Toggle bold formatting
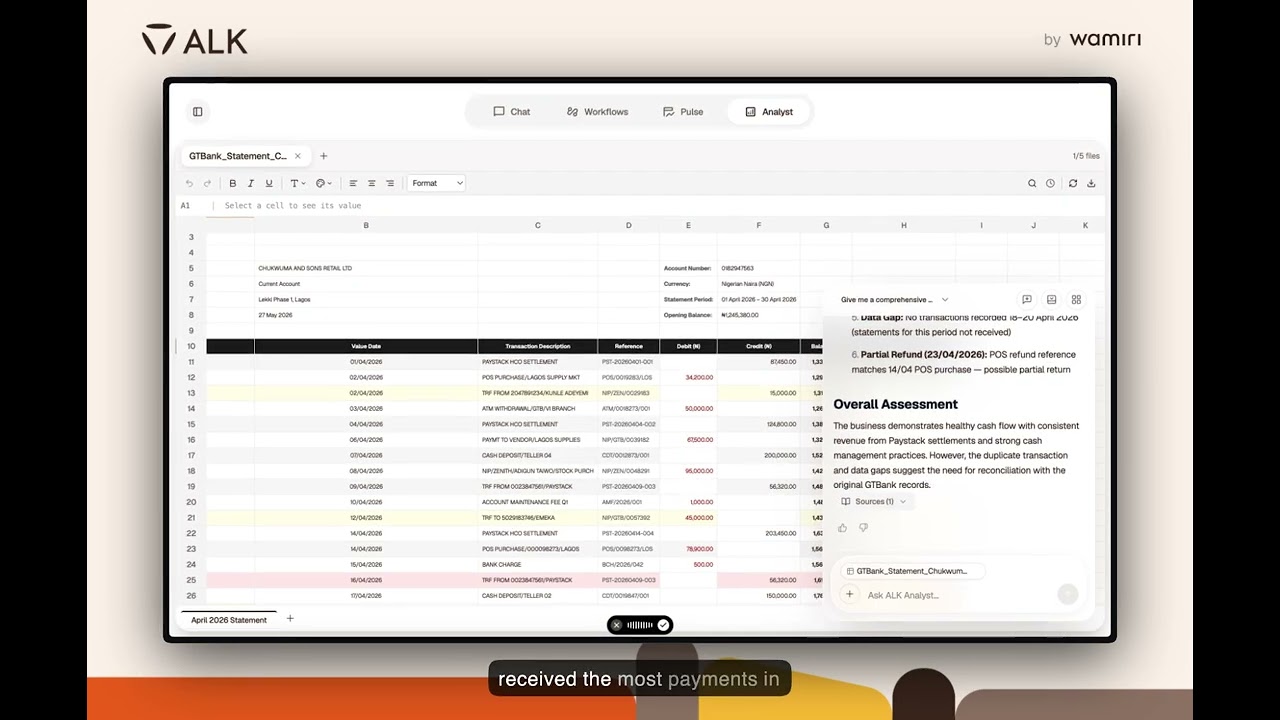The image size is (1280, 720). click(x=233, y=183)
